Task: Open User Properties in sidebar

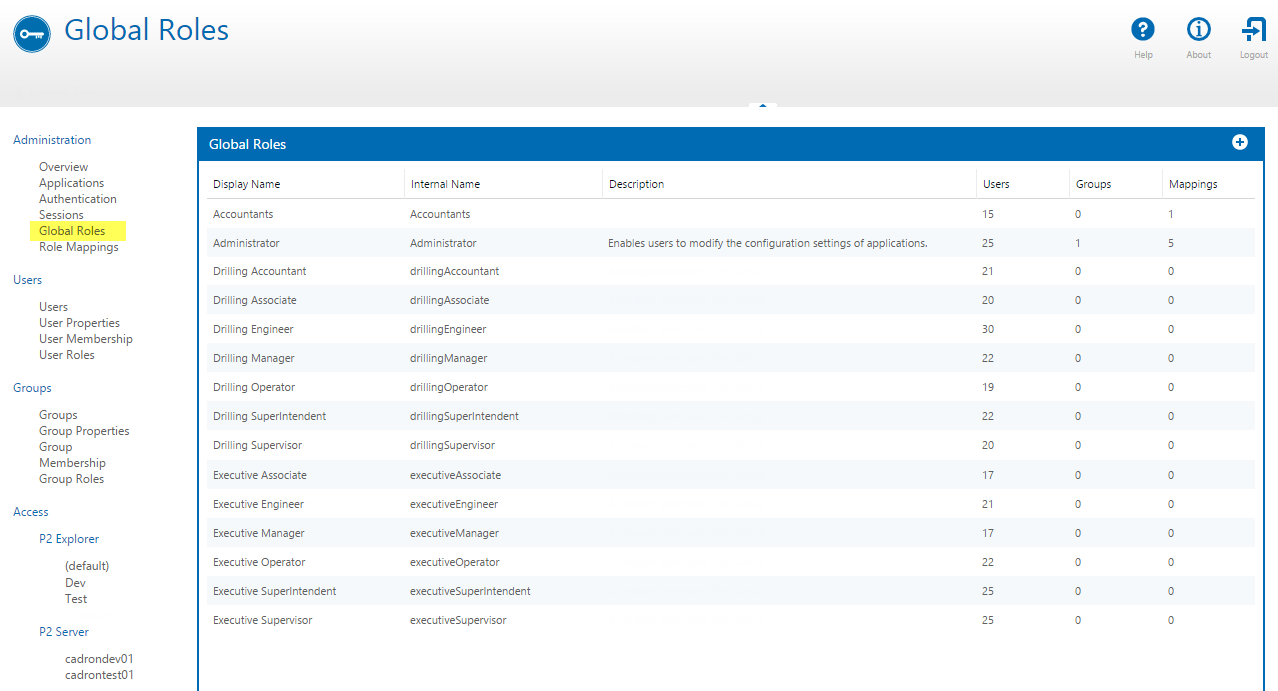Action: coord(79,323)
